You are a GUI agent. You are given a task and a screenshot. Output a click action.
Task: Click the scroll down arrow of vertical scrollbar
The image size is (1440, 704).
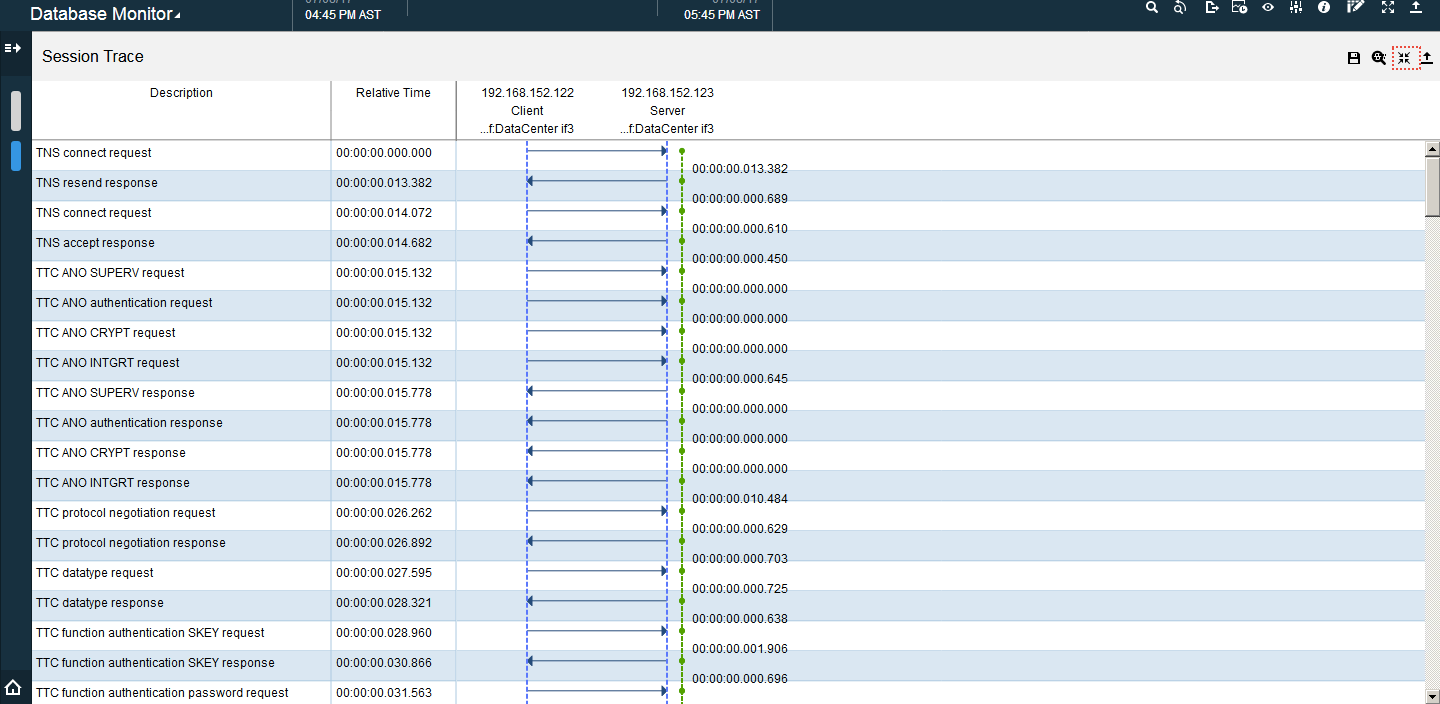tap(1432, 695)
